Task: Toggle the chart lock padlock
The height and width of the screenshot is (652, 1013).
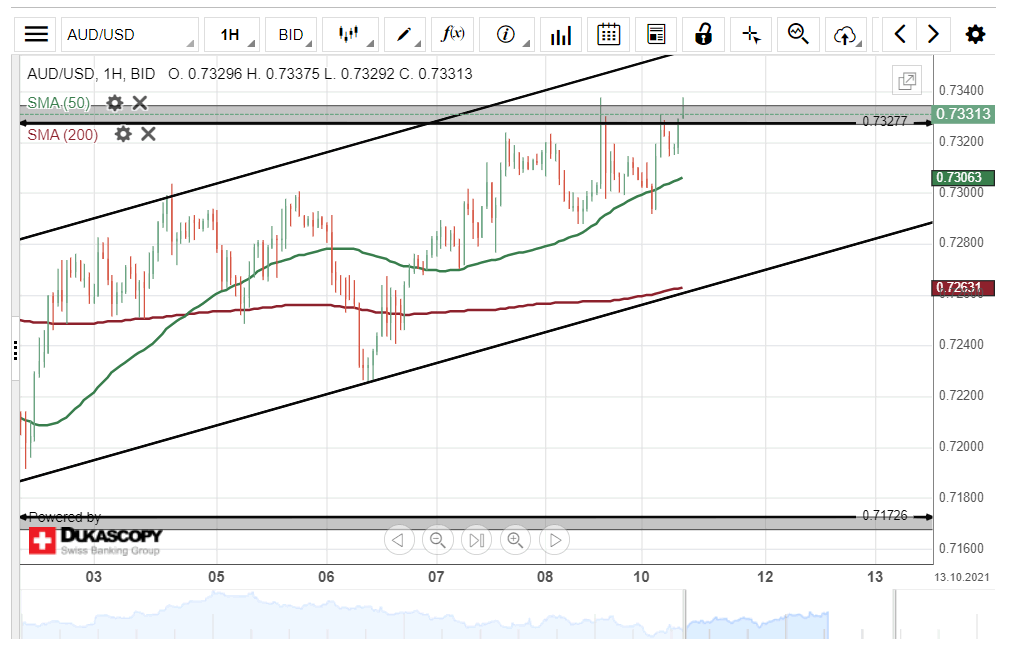Action: click(x=703, y=34)
